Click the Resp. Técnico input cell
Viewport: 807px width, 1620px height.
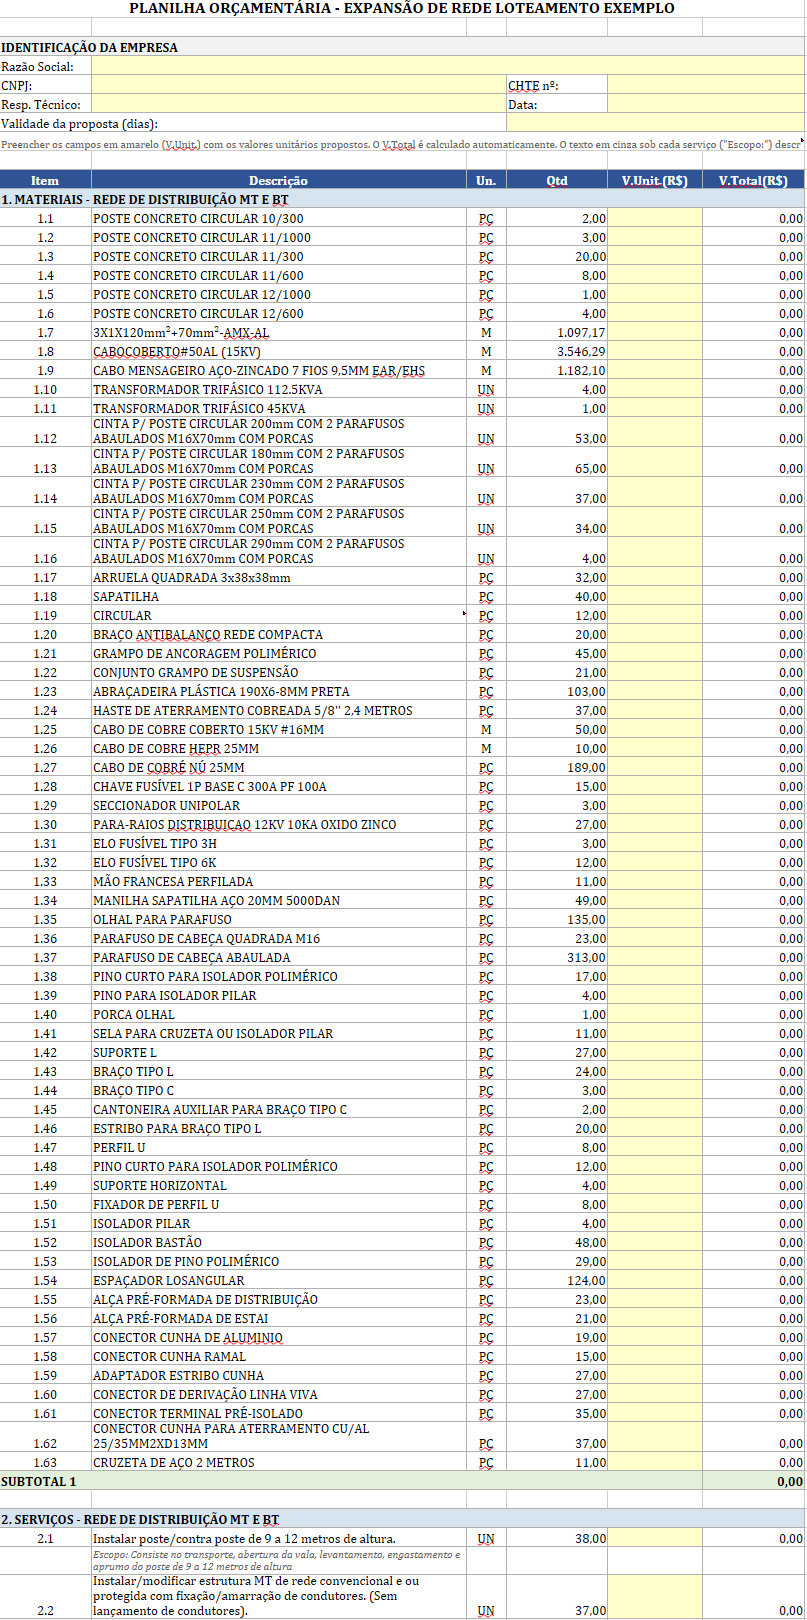click(299, 104)
